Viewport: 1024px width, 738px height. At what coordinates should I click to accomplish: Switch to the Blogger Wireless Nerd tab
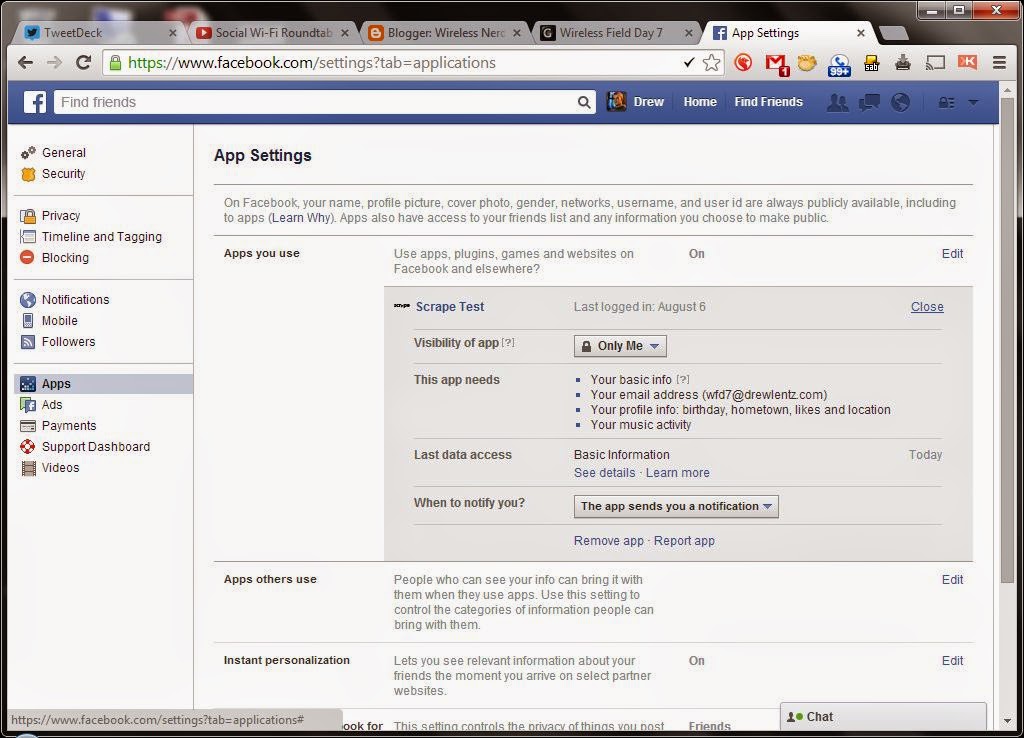(x=445, y=33)
